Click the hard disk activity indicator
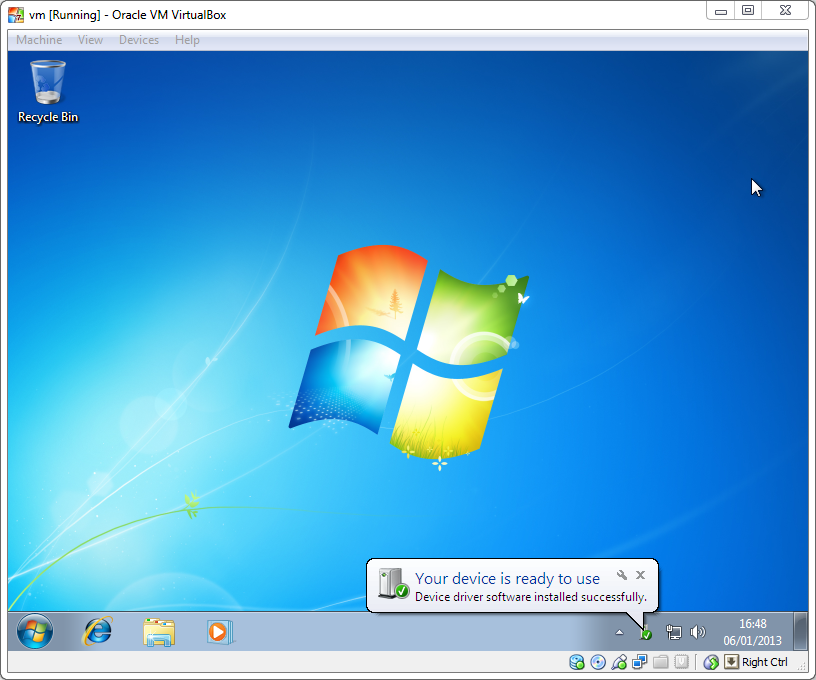816x680 pixels. click(577, 662)
